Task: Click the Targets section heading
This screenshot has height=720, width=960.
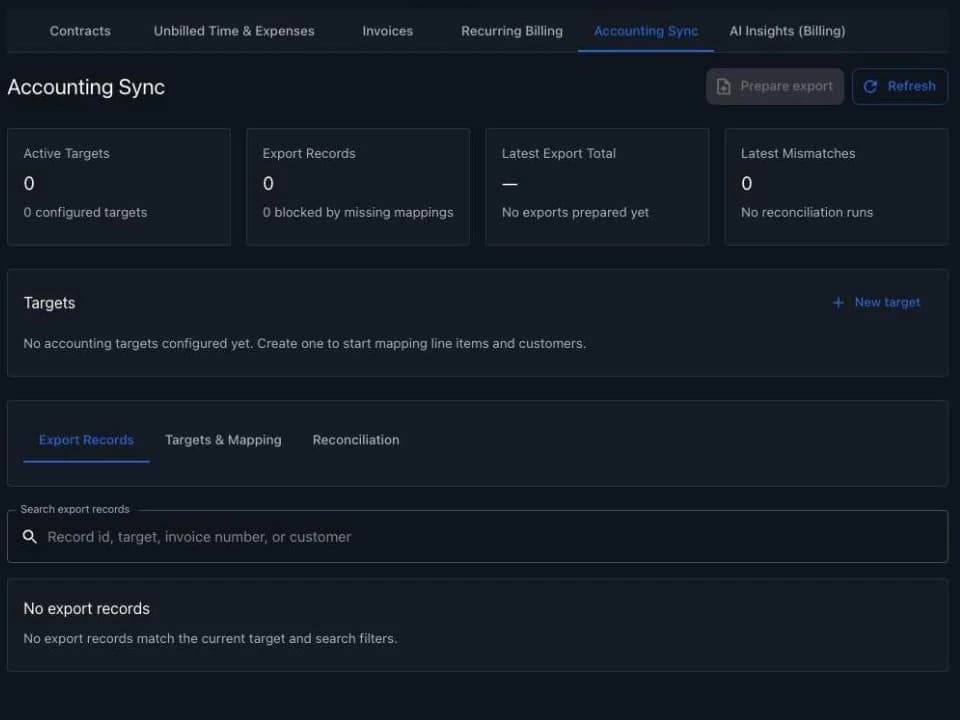Action: coord(50,303)
